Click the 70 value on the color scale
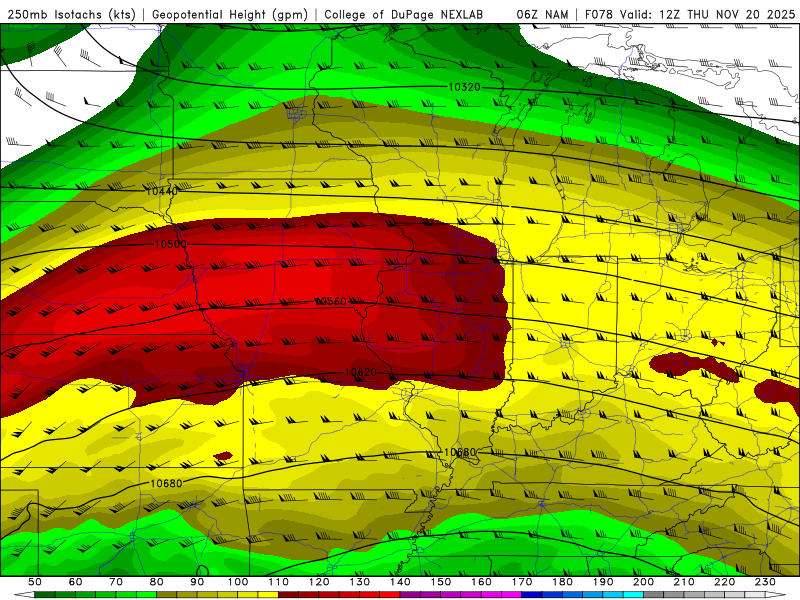Screen dimensions: 800x600 click(x=116, y=582)
